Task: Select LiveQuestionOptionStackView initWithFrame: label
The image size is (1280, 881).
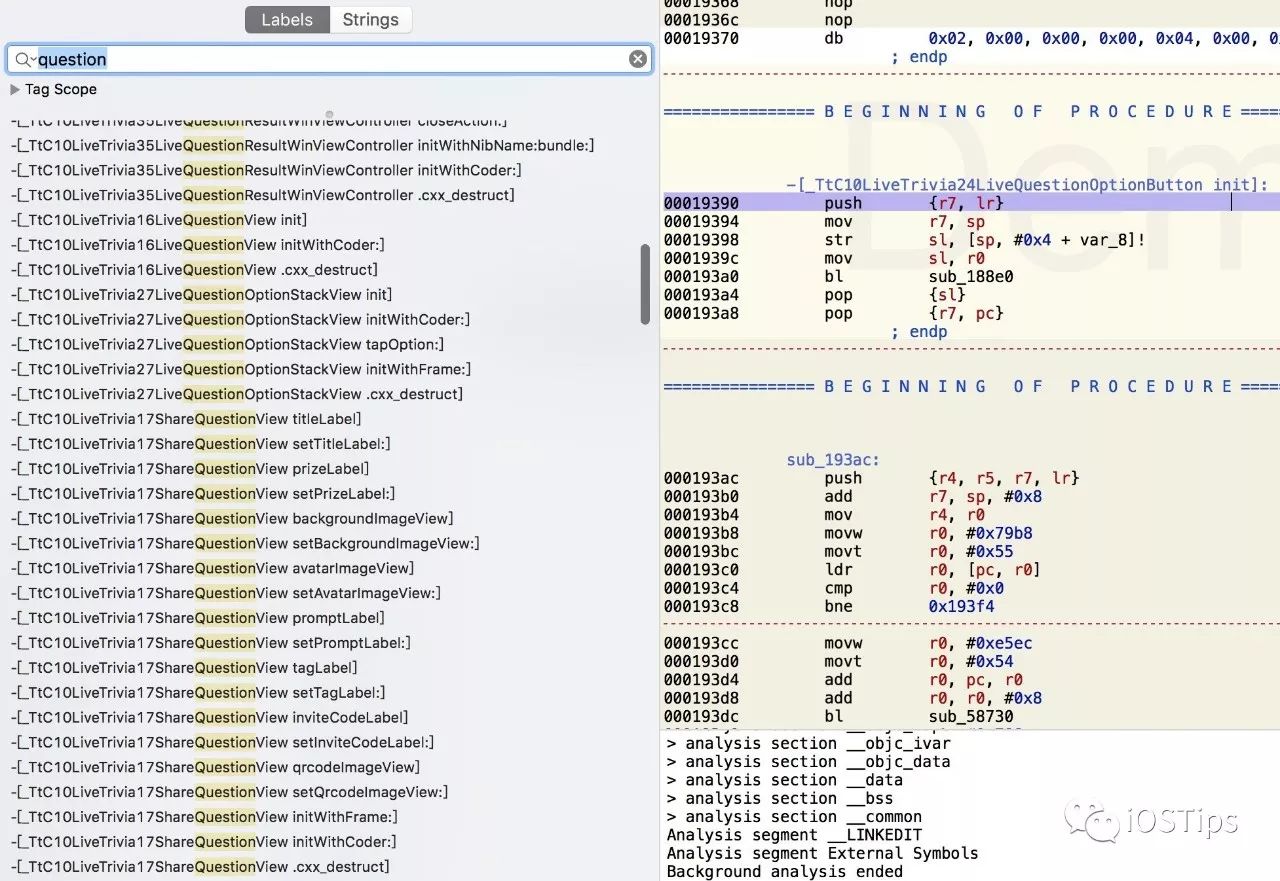Action: (x=241, y=369)
